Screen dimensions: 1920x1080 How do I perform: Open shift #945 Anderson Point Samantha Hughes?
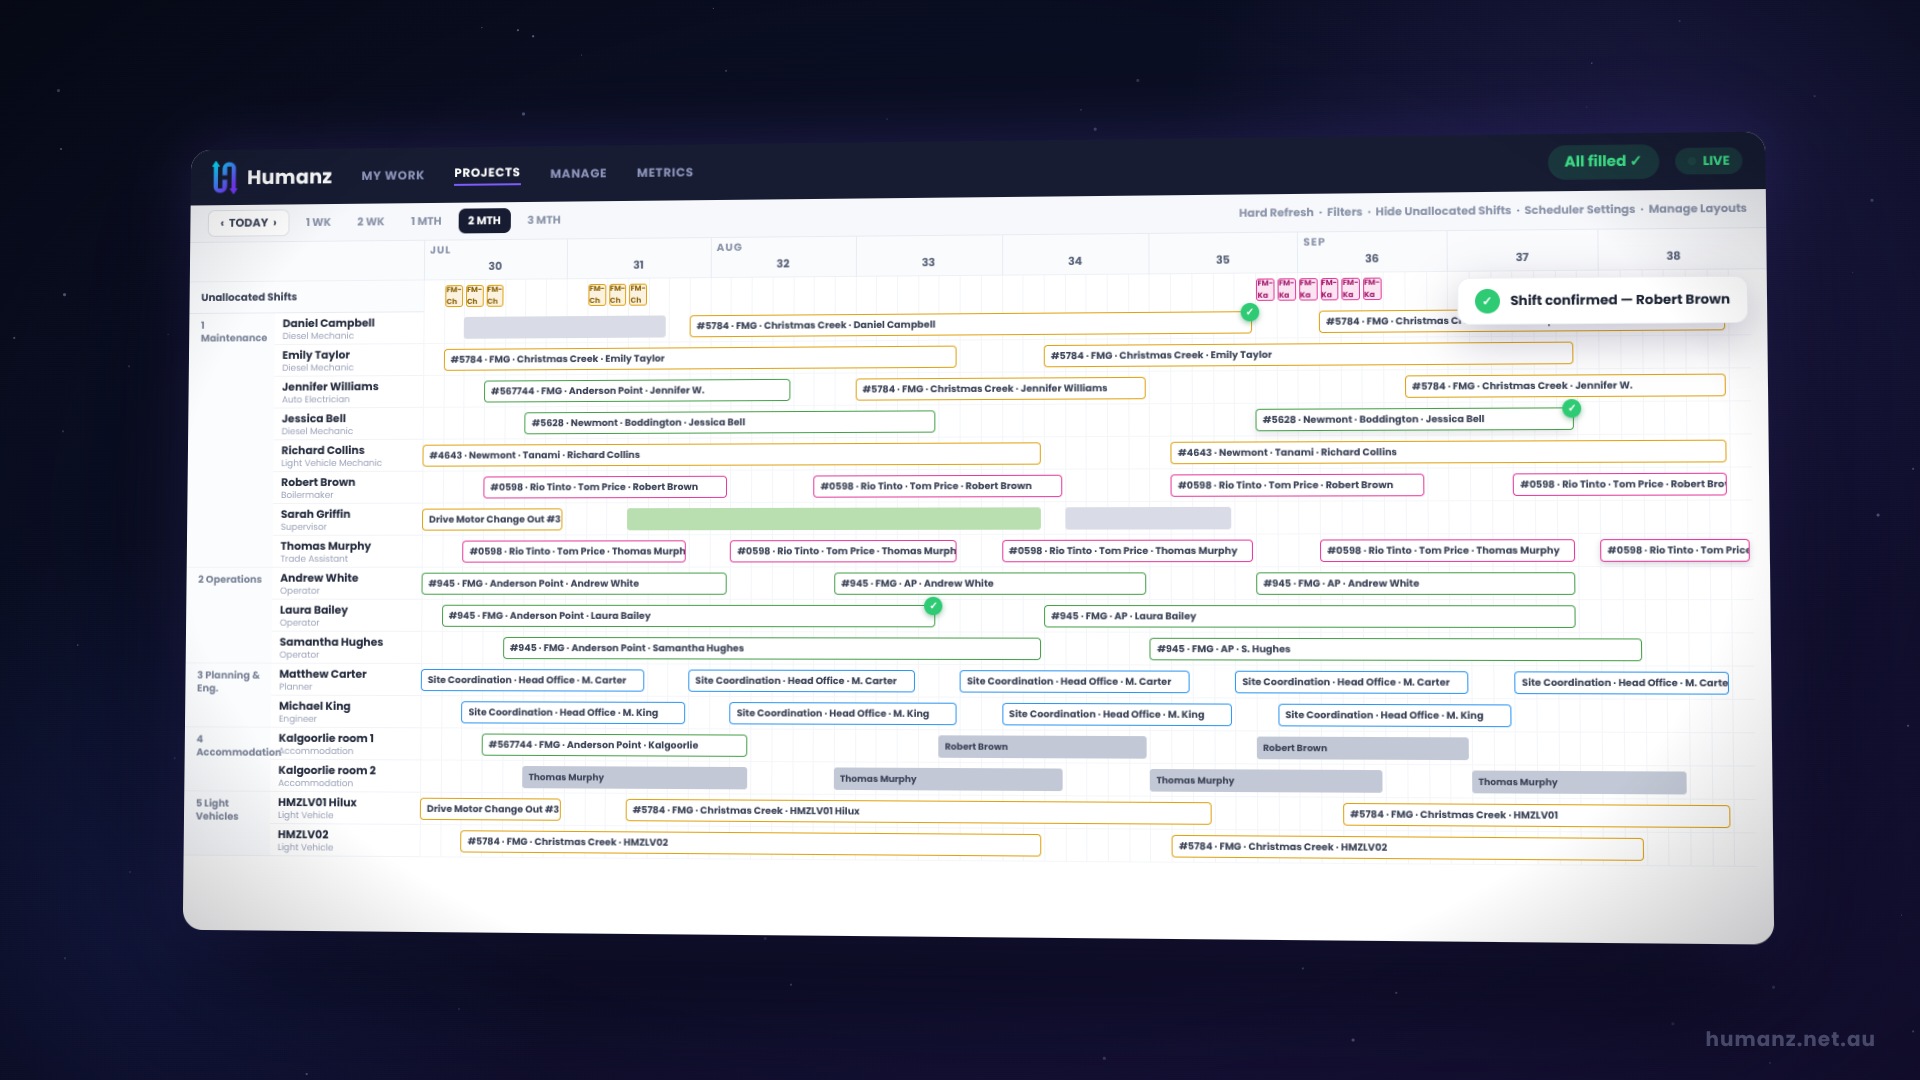pyautogui.click(x=771, y=648)
